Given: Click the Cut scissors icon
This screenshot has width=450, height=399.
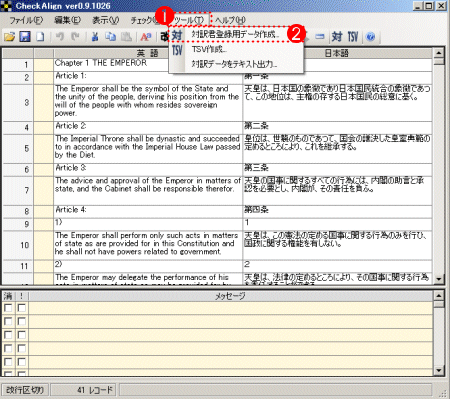Looking at the screenshot, I should [x=95, y=37].
